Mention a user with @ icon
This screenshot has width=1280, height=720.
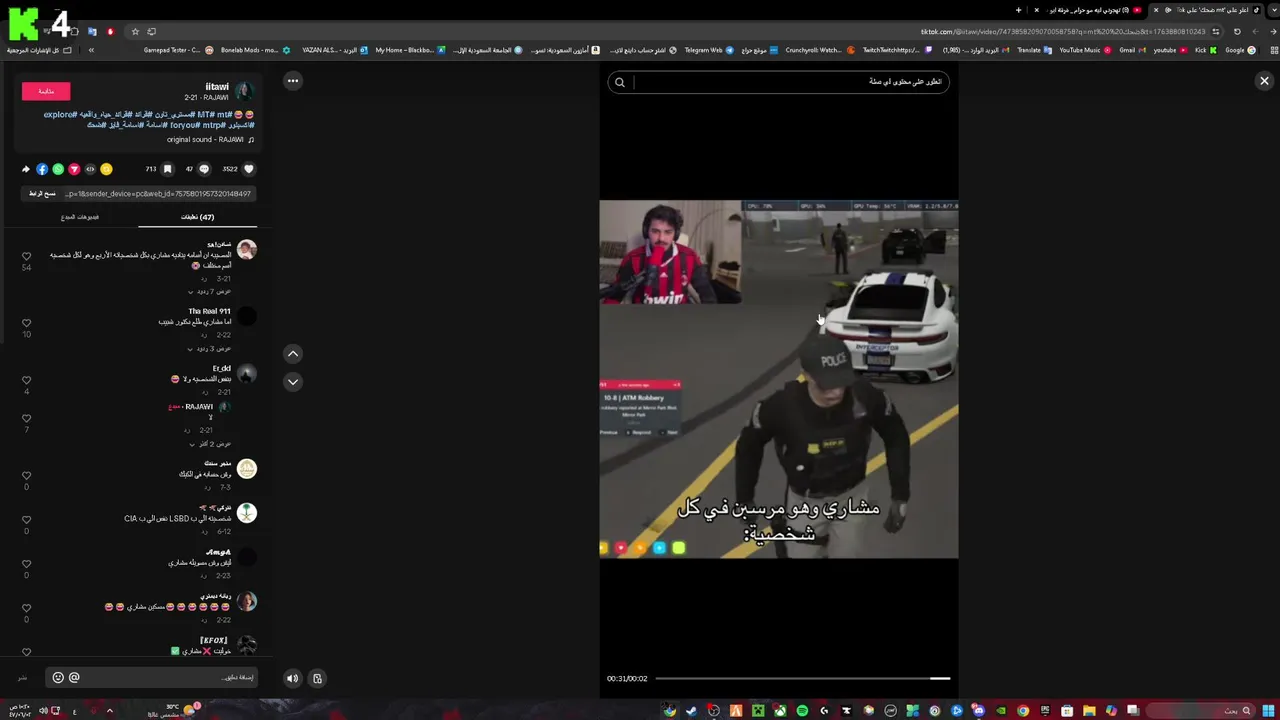[x=74, y=677]
